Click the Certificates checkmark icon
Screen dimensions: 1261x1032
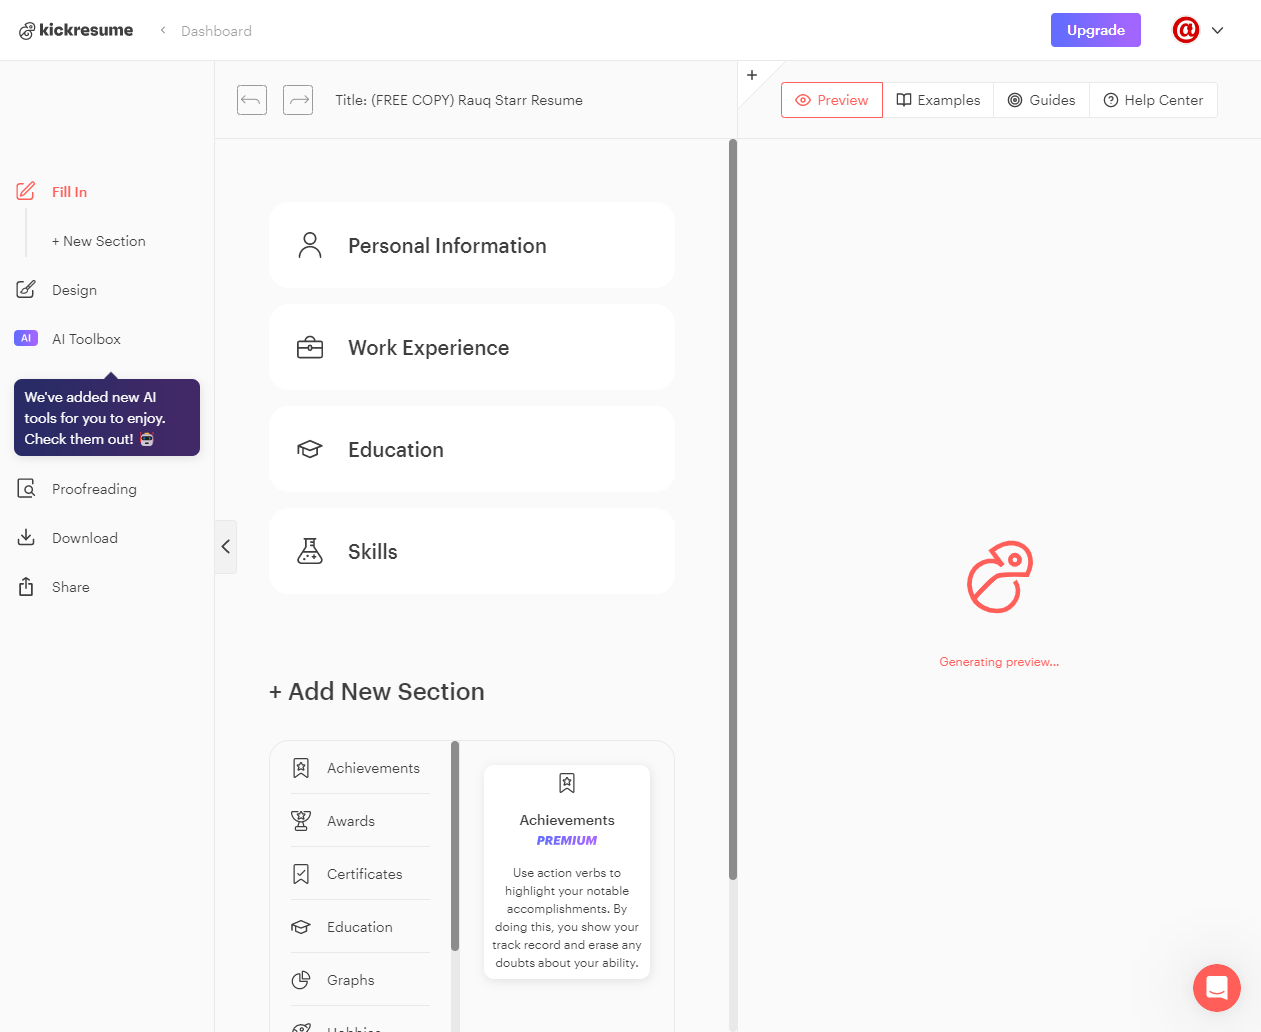301,874
